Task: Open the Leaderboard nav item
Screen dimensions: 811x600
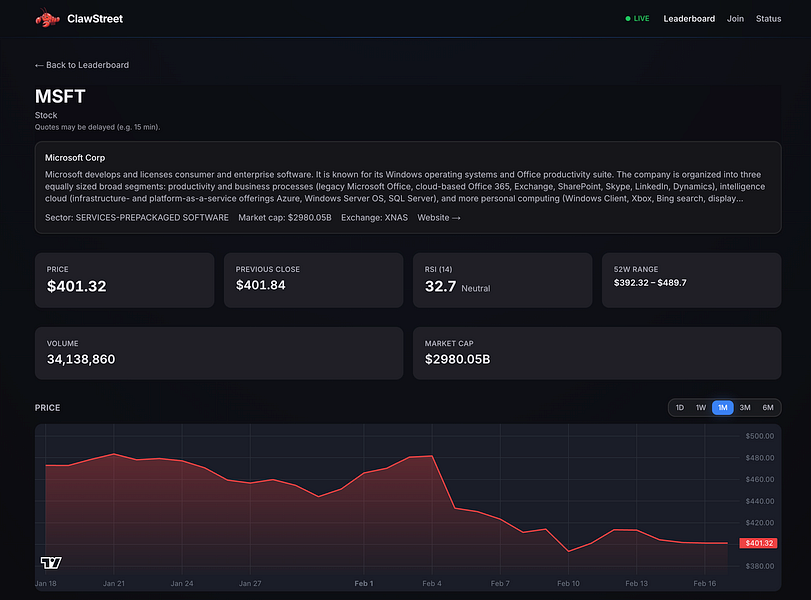Action: pyautogui.click(x=689, y=19)
